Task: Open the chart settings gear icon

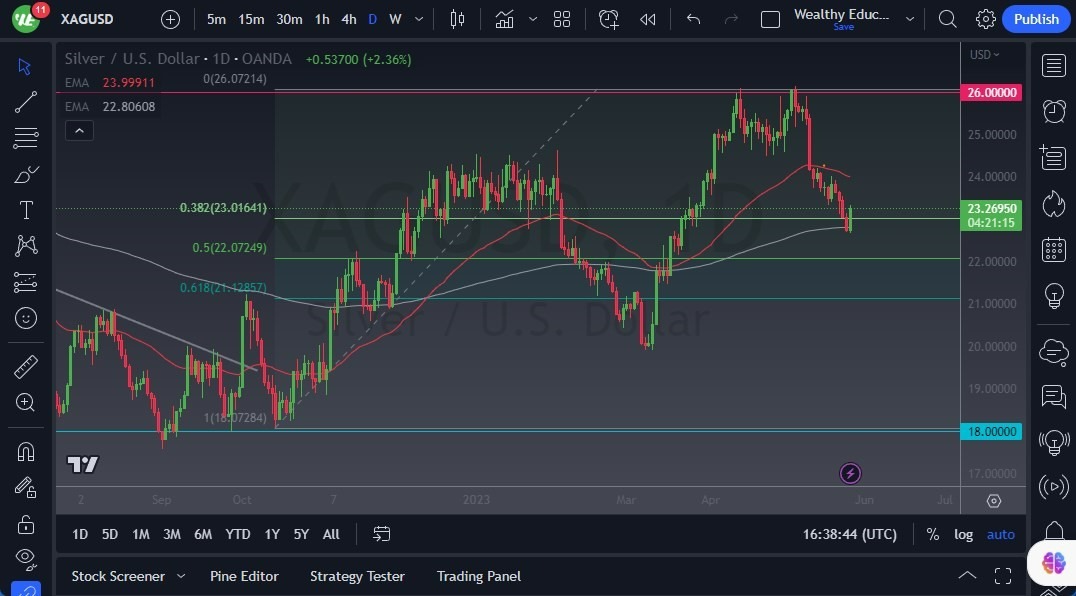Action: [985, 19]
